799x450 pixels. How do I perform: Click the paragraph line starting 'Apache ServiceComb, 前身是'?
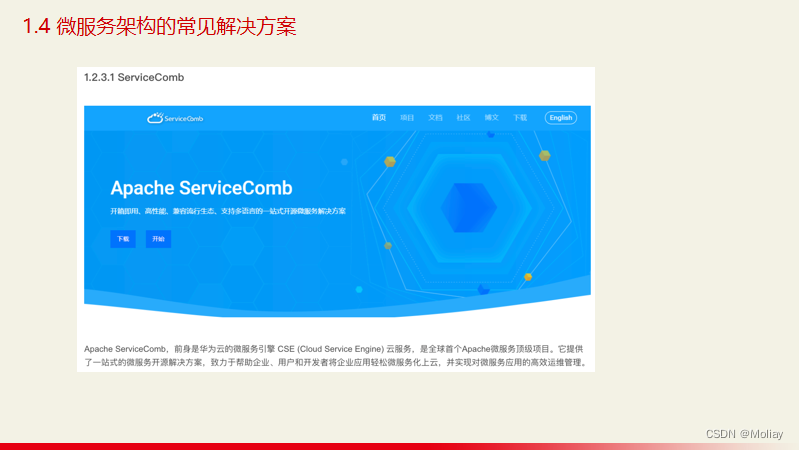click(x=334, y=349)
